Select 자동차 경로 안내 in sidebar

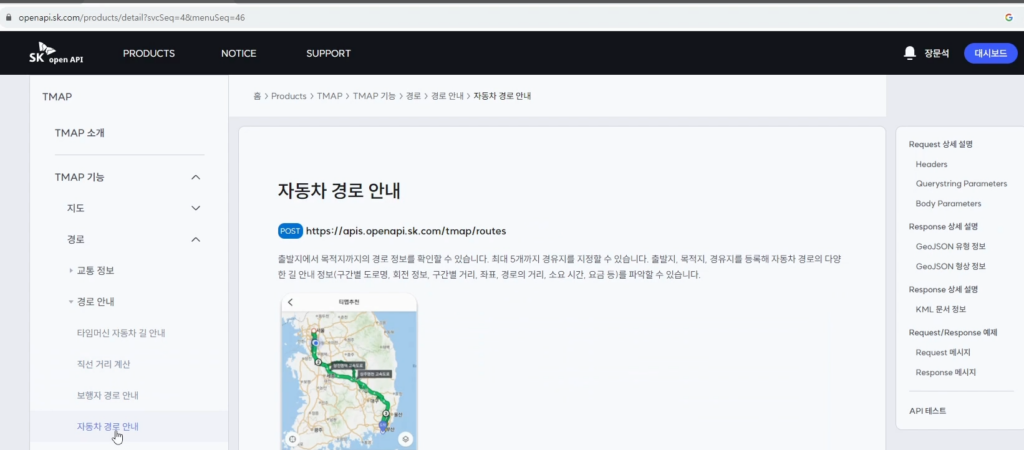[108, 426]
